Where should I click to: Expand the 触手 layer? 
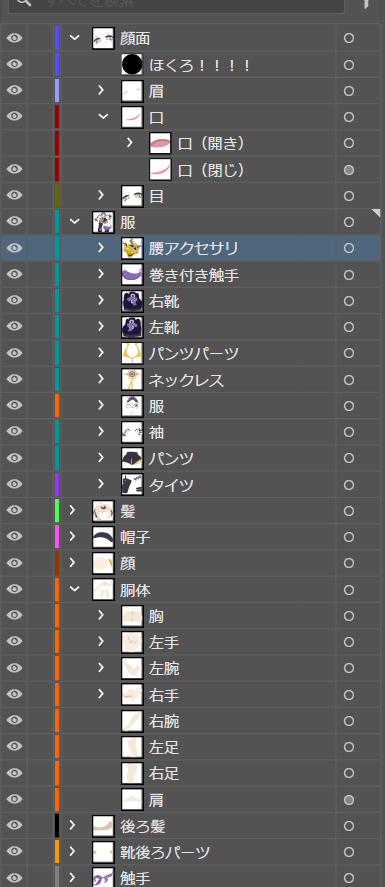pyautogui.click(x=72, y=877)
